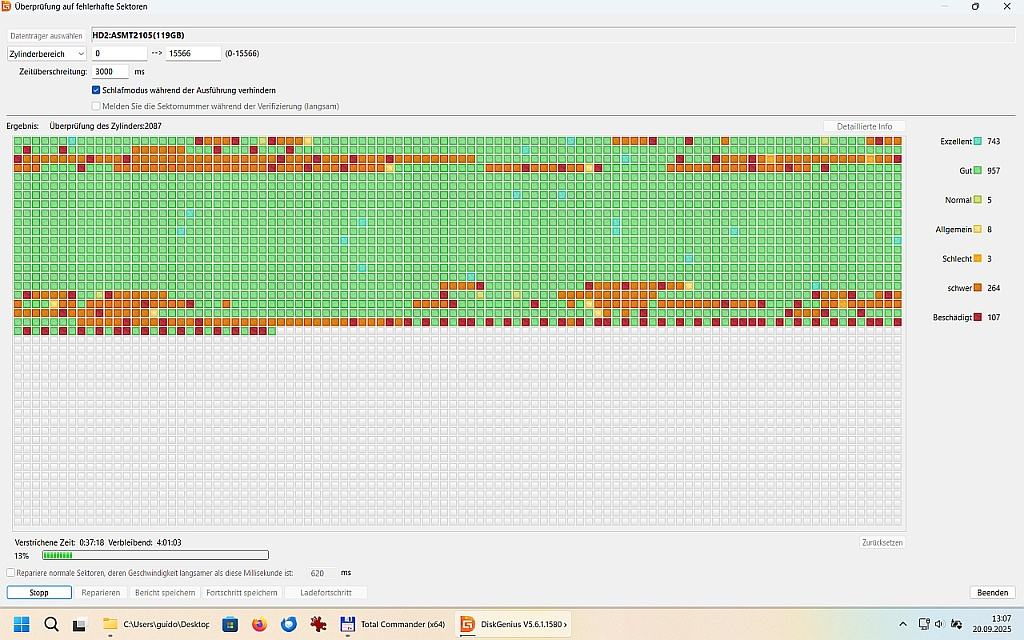Toggle 'Melden Sie die Sektornummer' checkbox
This screenshot has width=1024, height=640.
[96, 106]
